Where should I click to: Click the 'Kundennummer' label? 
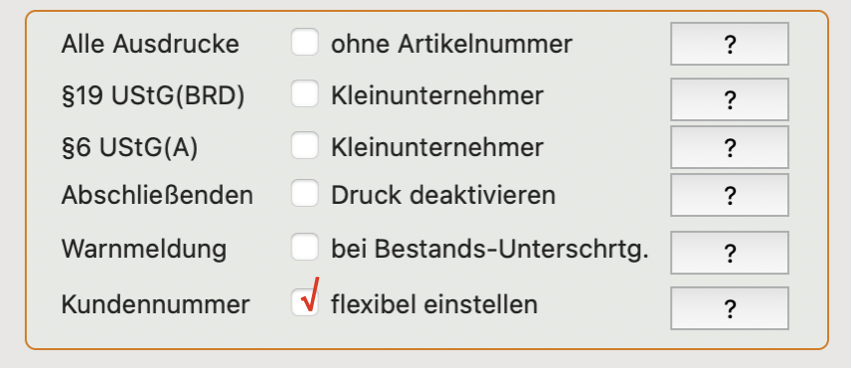coord(155,304)
